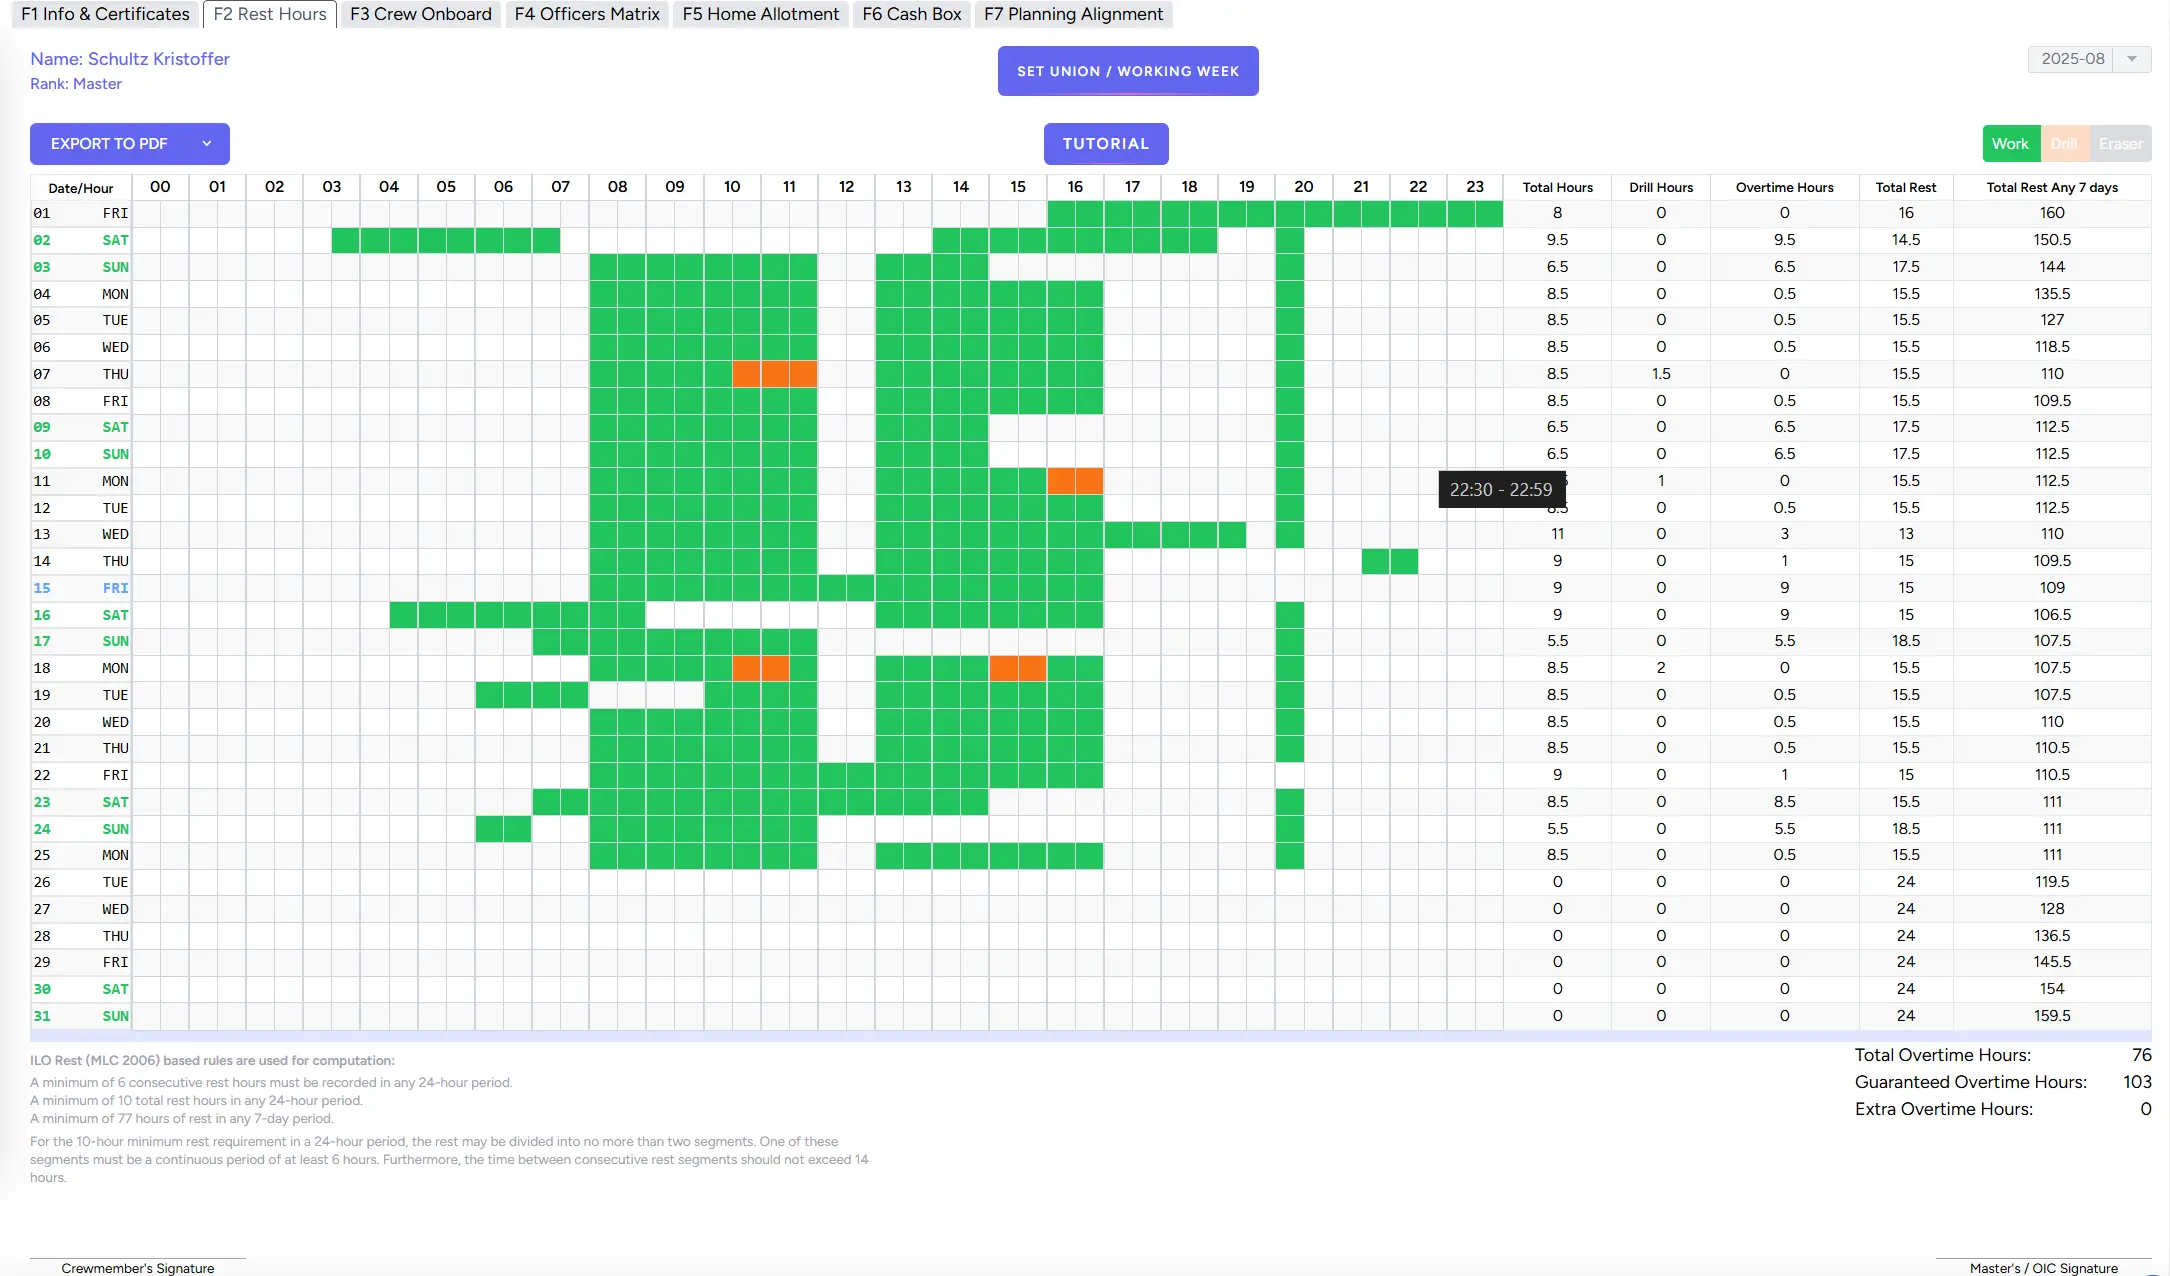Switch to the F1 Info & Certificates tab
Viewport: 2170px width, 1276px height.
tap(104, 14)
